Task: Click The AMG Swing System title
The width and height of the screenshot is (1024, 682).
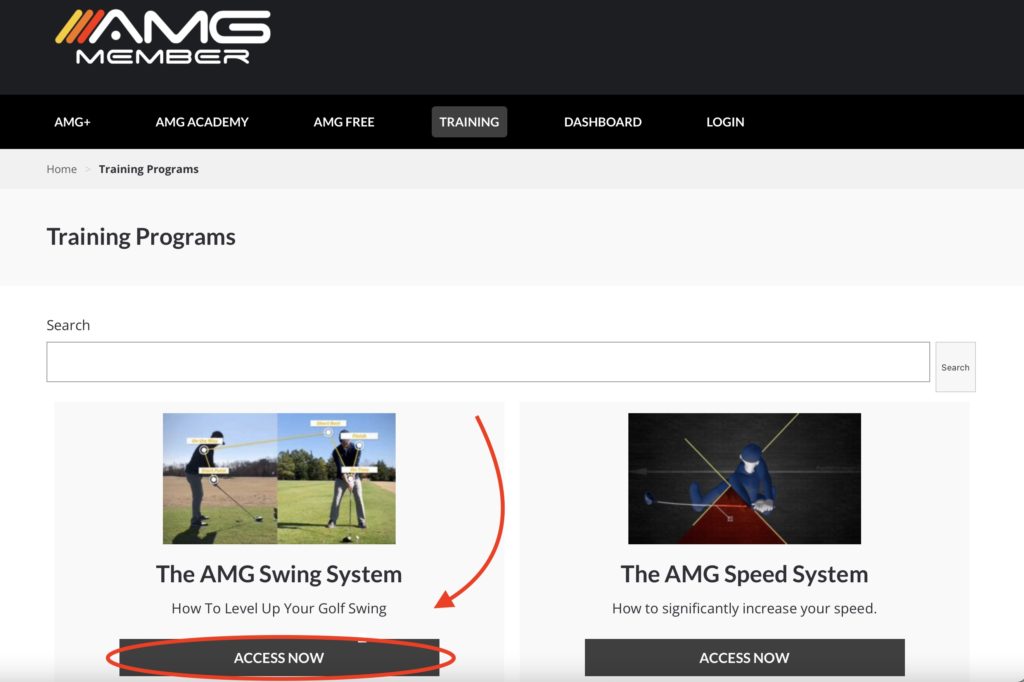Action: (279, 574)
